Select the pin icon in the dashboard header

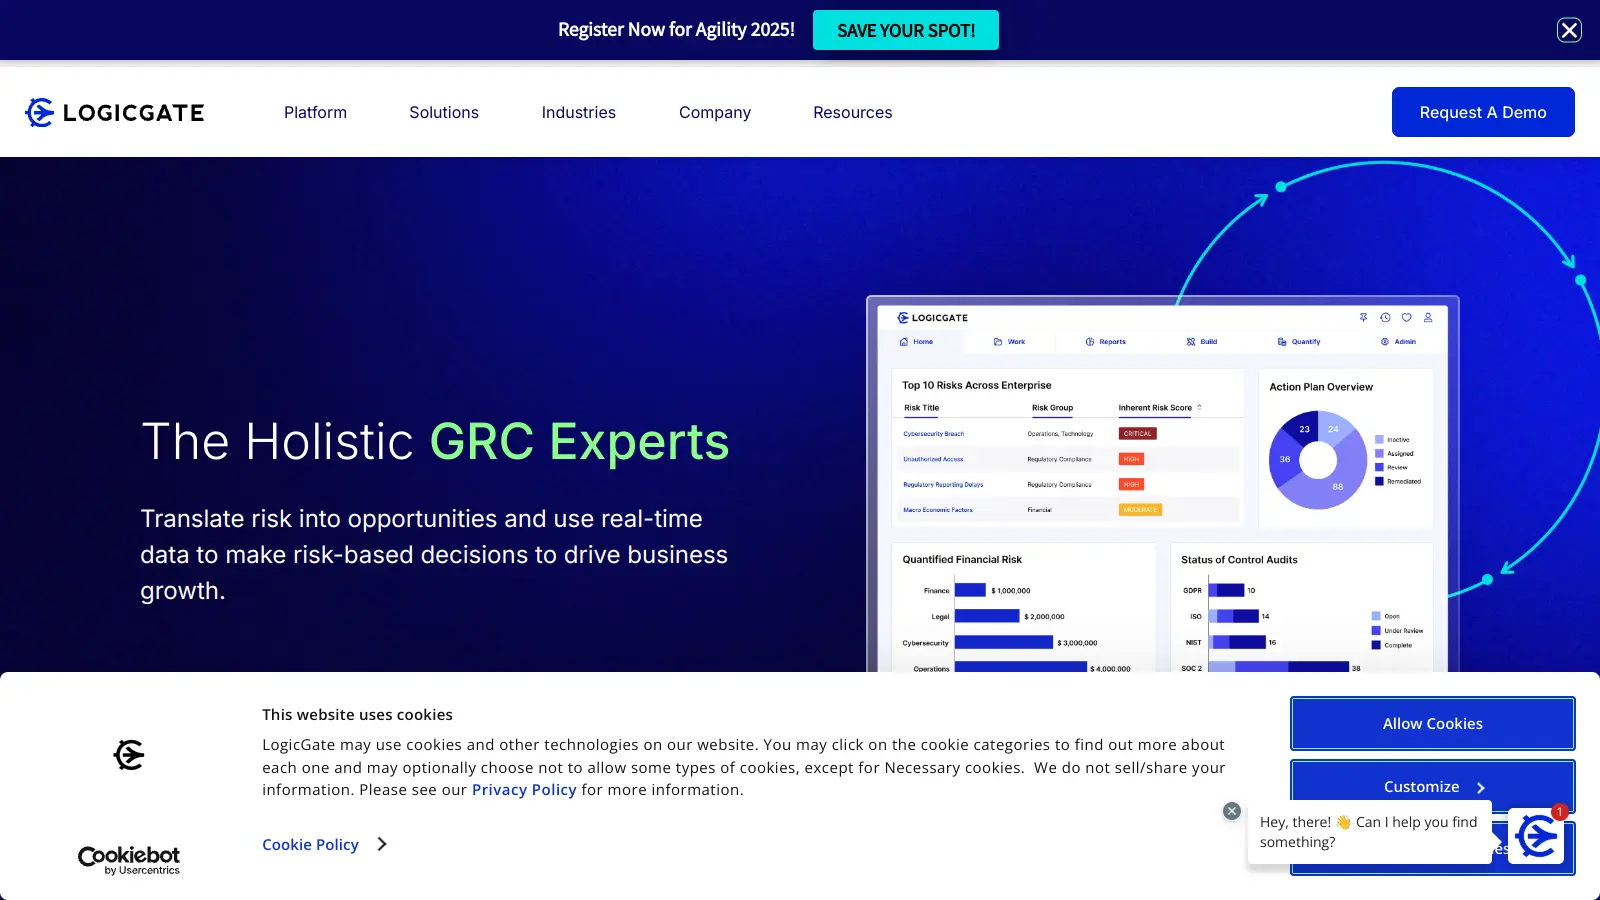click(x=1364, y=317)
